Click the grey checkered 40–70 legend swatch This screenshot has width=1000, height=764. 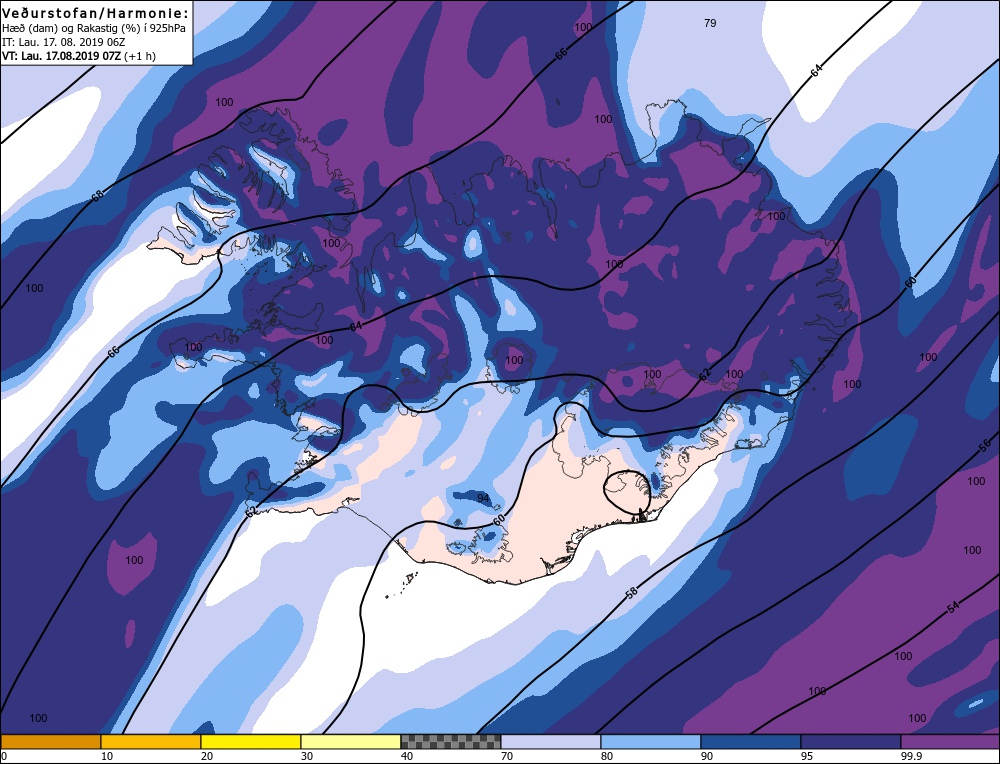click(450, 741)
